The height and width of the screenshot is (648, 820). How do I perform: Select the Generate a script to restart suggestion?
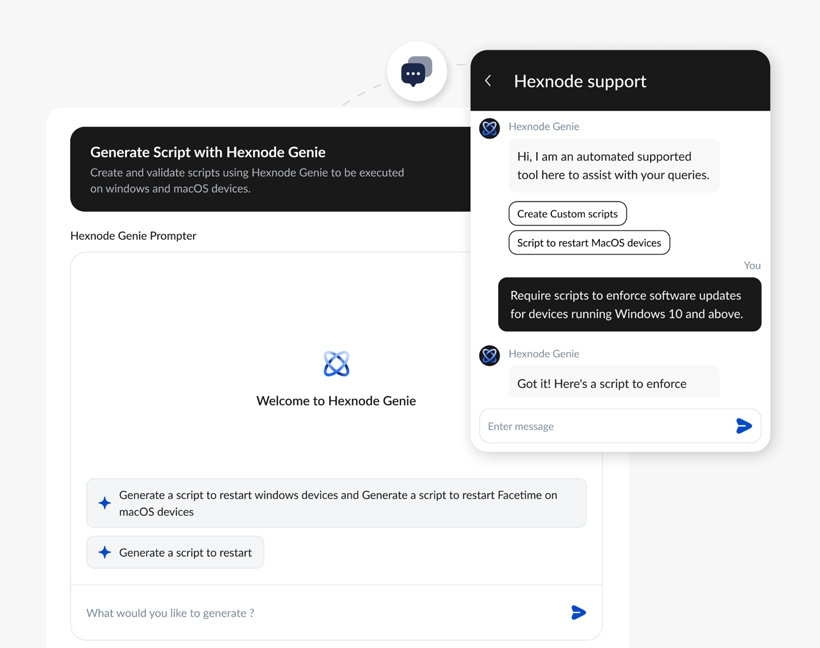coord(175,552)
